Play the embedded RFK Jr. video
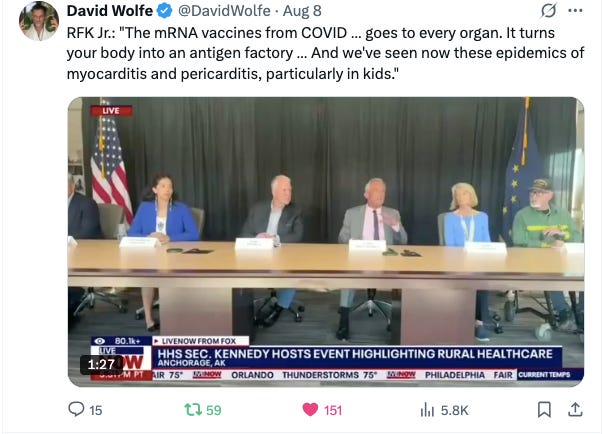This screenshot has height=434, width=603. 326,241
